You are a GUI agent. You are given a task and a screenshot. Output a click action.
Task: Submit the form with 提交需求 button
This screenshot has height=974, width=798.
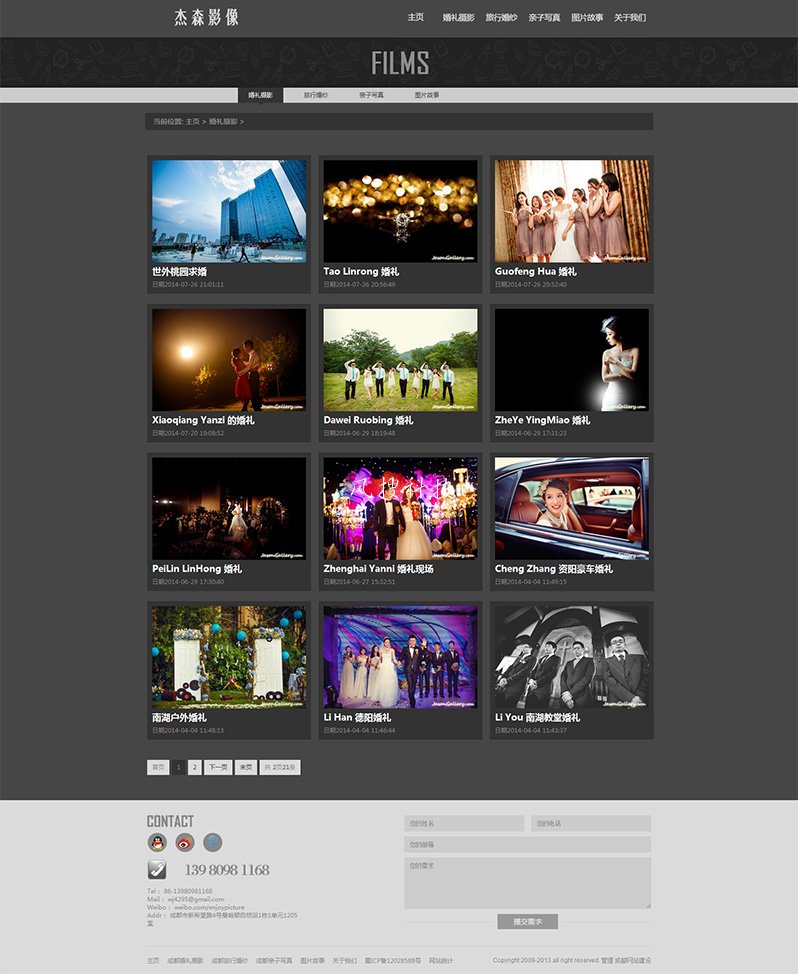[527, 921]
